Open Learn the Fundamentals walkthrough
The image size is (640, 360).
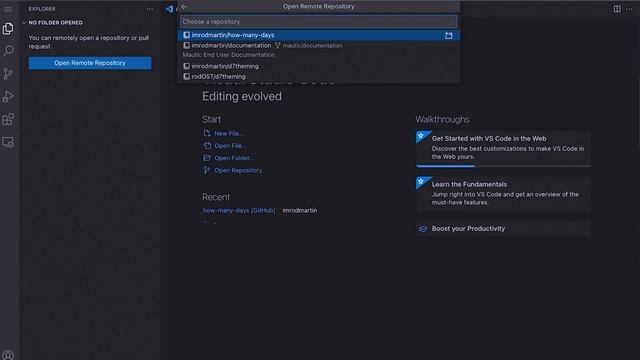pyautogui.click(x=503, y=194)
